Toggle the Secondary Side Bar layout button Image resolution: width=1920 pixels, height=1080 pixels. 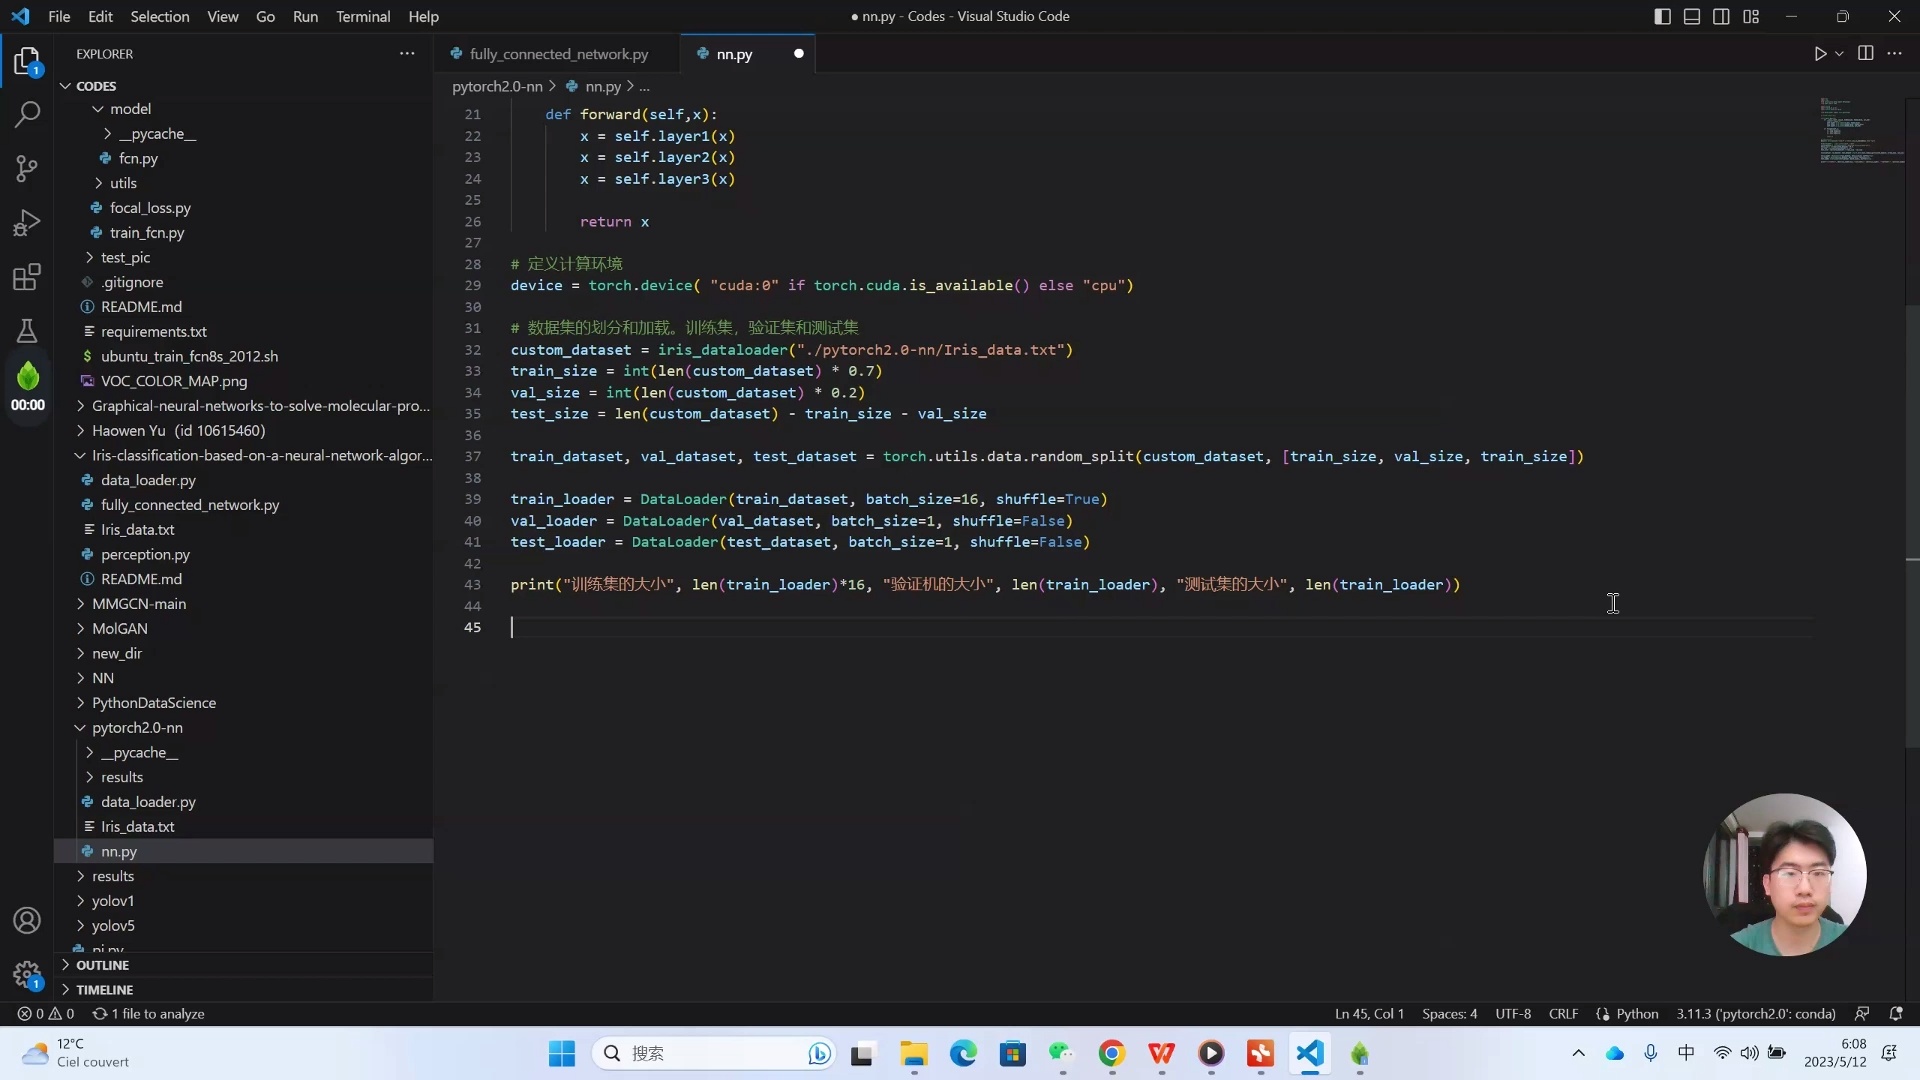pyautogui.click(x=1721, y=17)
